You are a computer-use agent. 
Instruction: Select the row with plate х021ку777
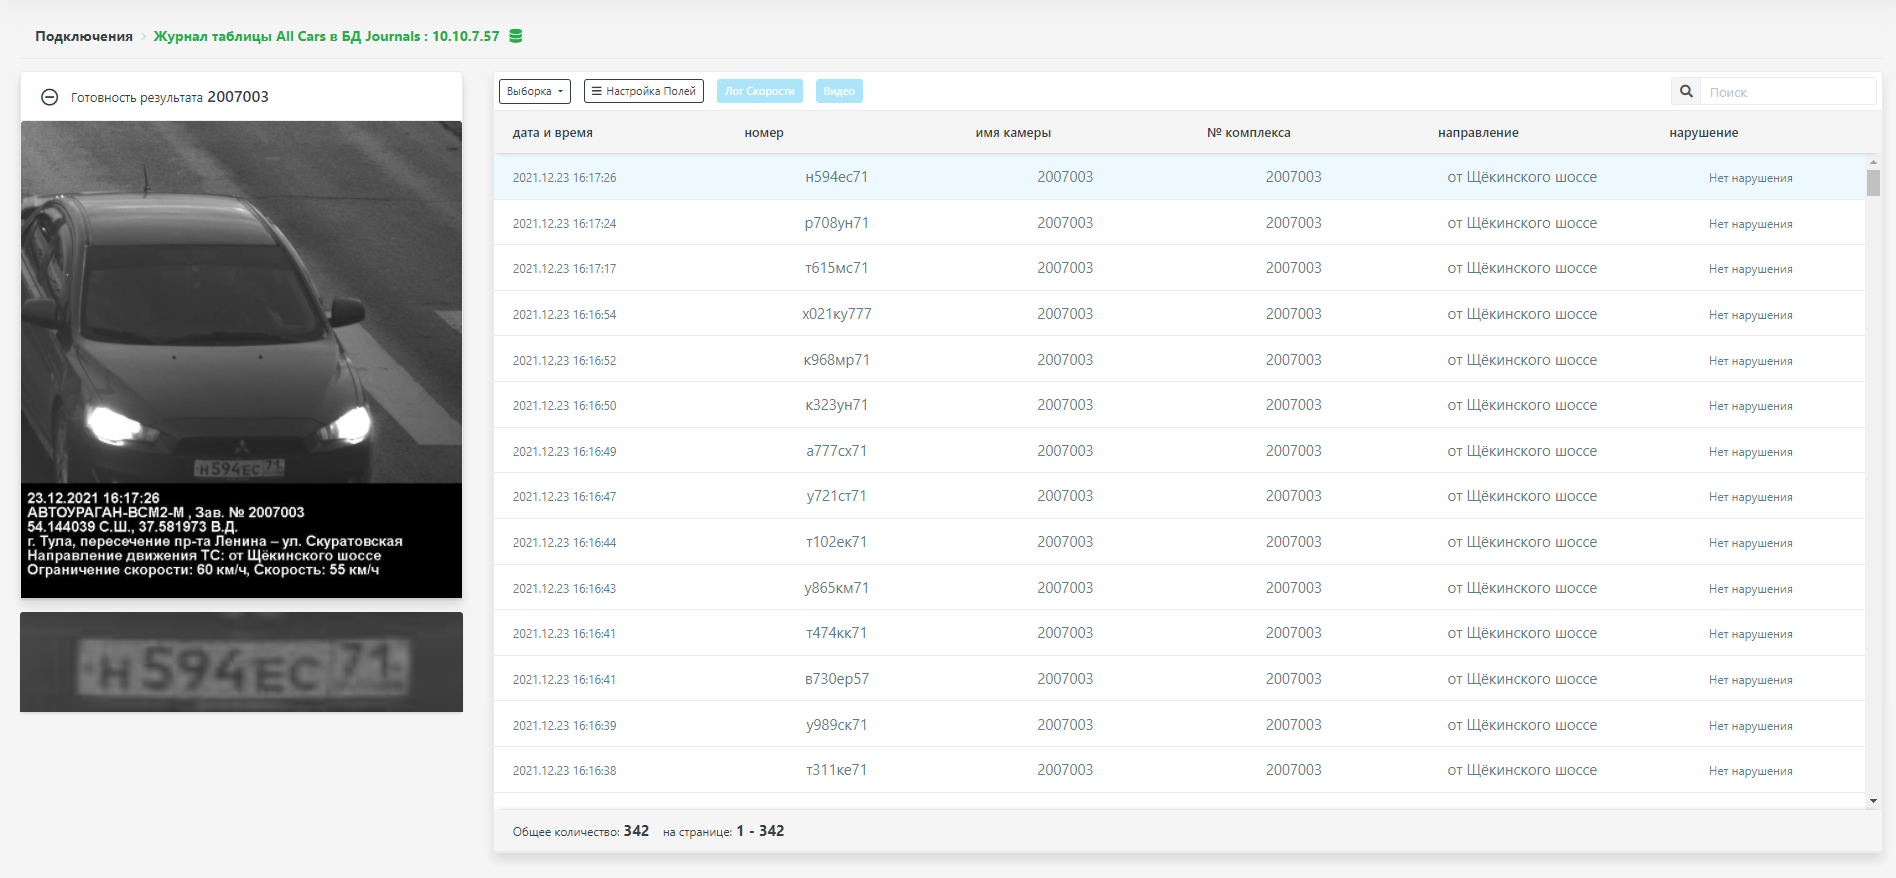pos(836,314)
